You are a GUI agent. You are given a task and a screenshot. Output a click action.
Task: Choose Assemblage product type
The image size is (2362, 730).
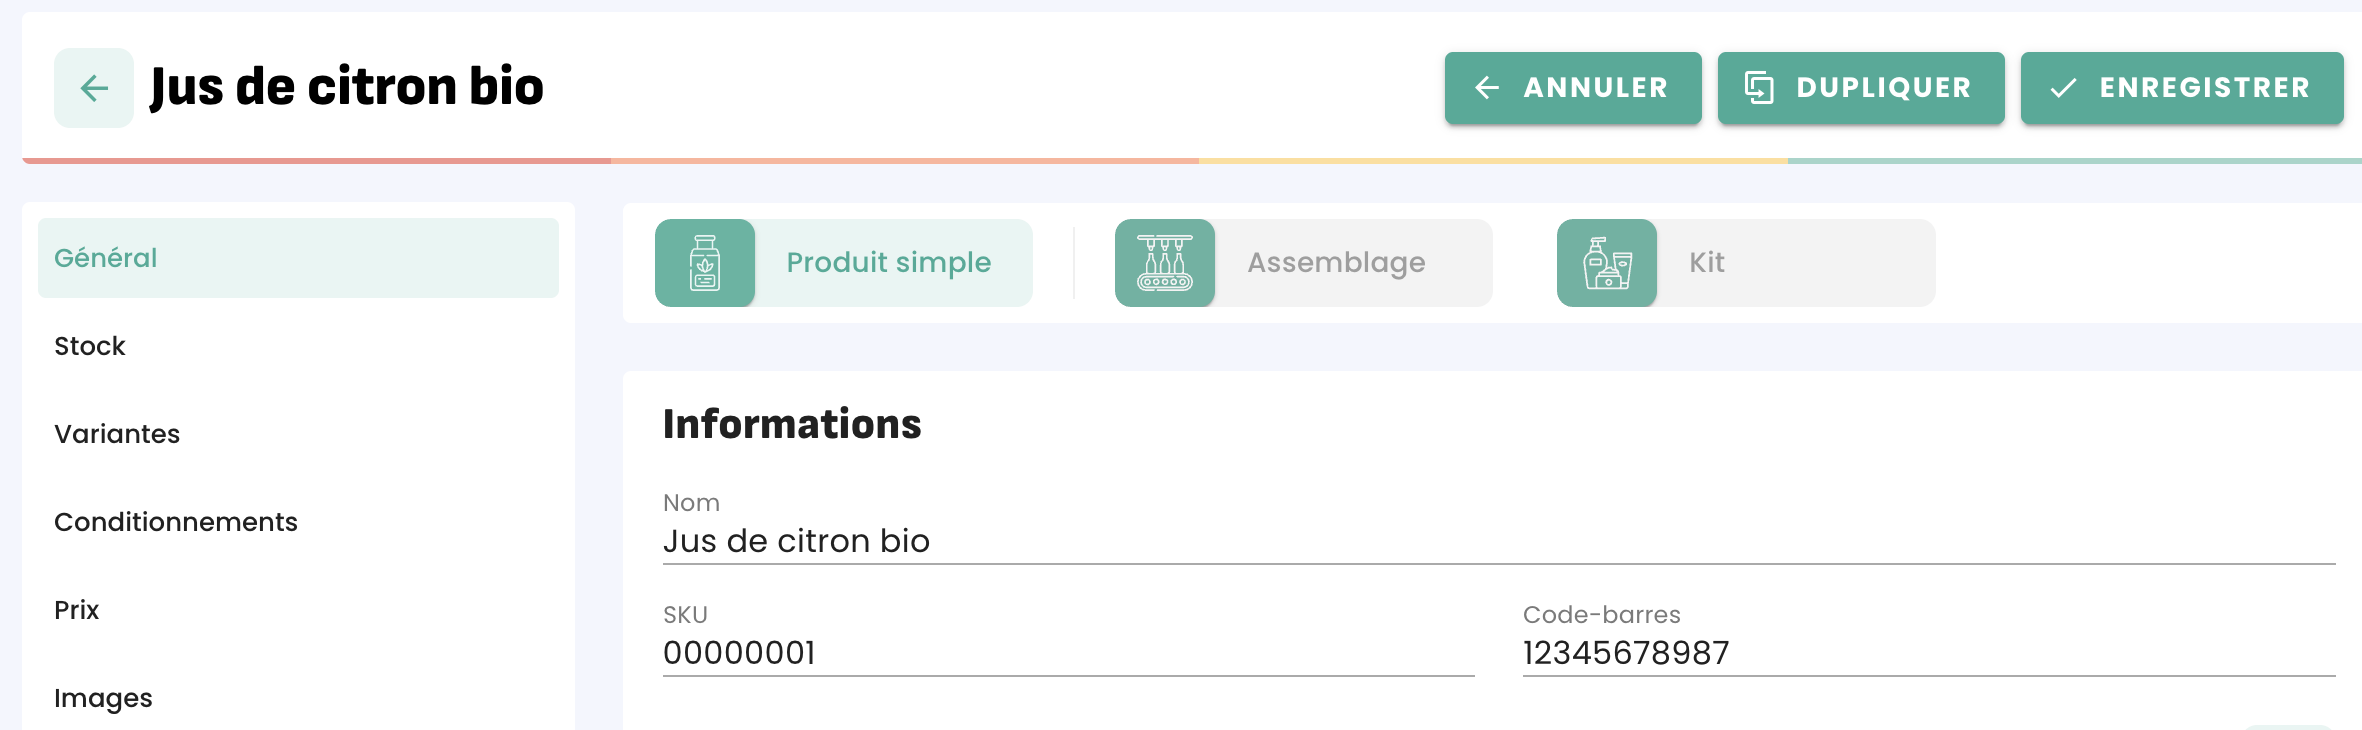tap(1336, 263)
